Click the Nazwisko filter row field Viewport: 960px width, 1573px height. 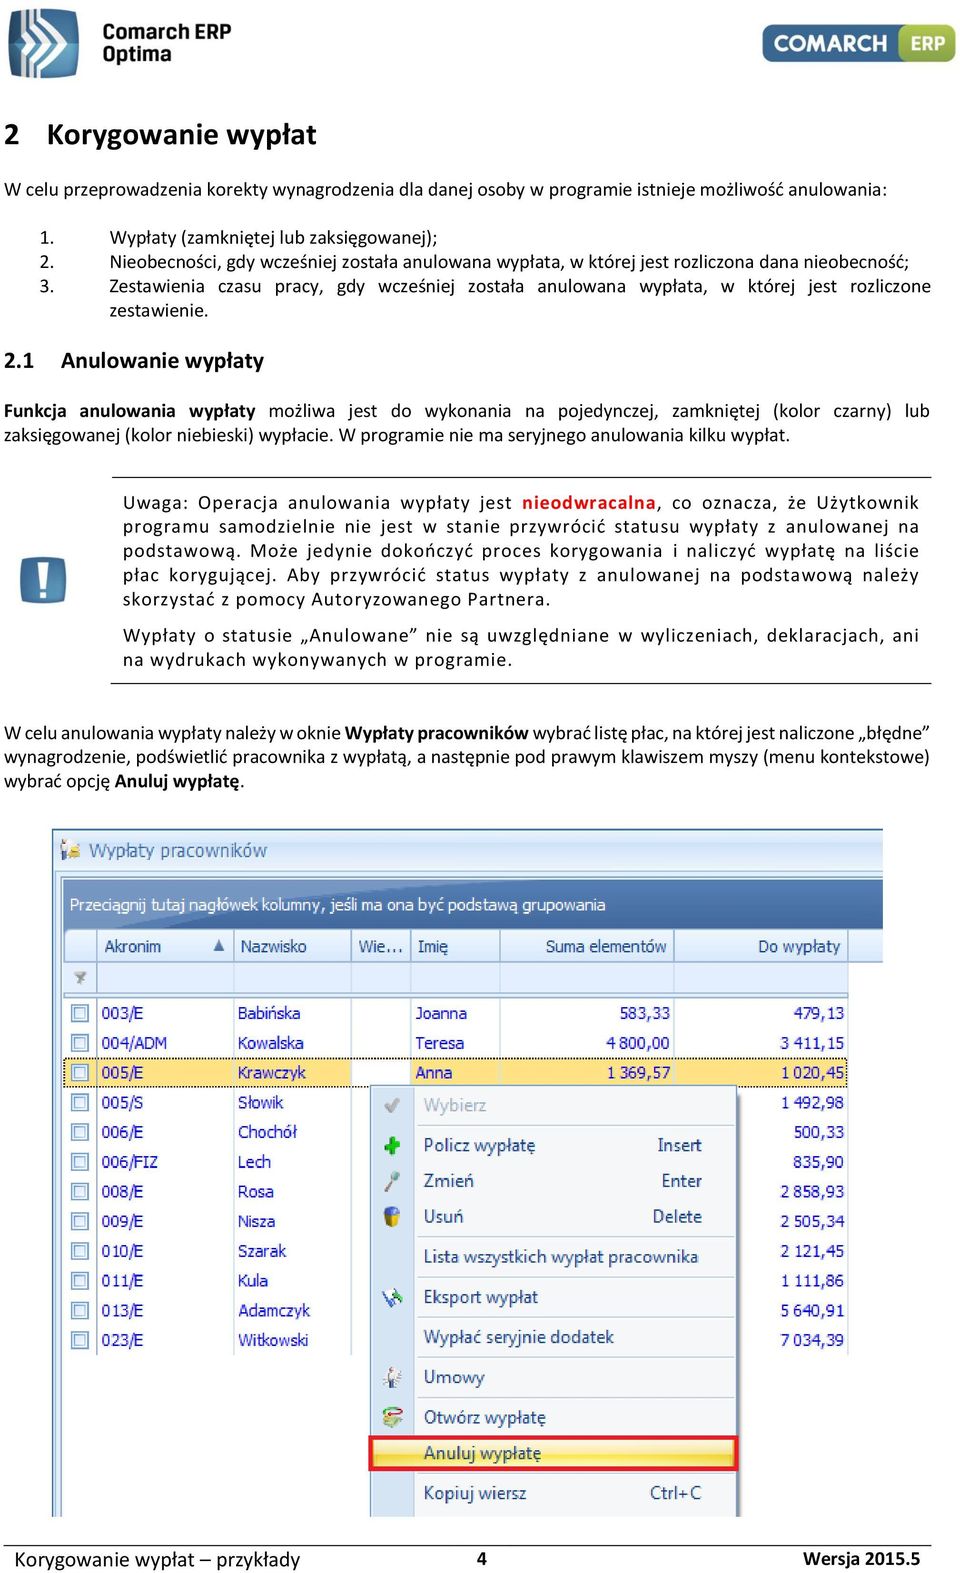click(292, 977)
